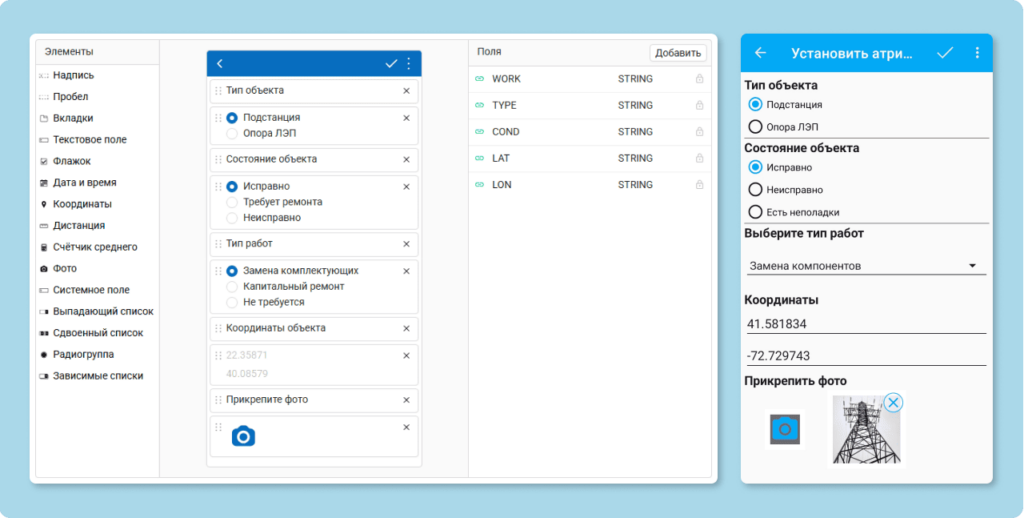Tap back arrow in mobile preview header
The width and height of the screenshot is (1024, 518).
point(760,53)
